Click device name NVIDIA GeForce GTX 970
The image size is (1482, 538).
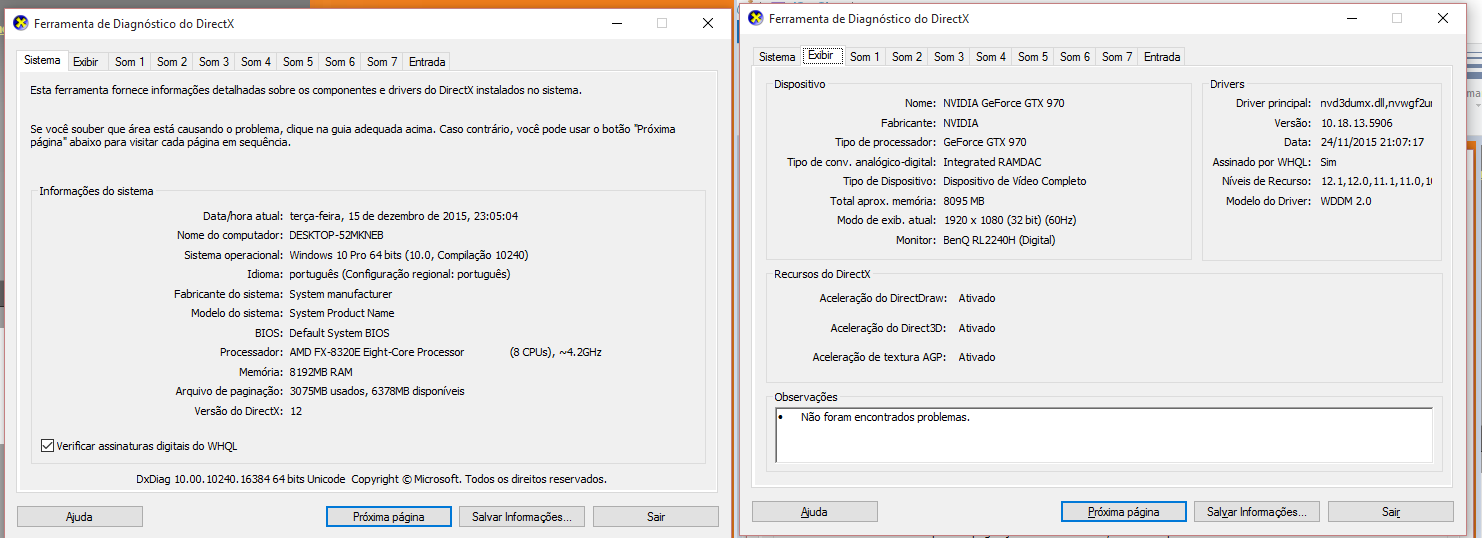coord(1004,103)
